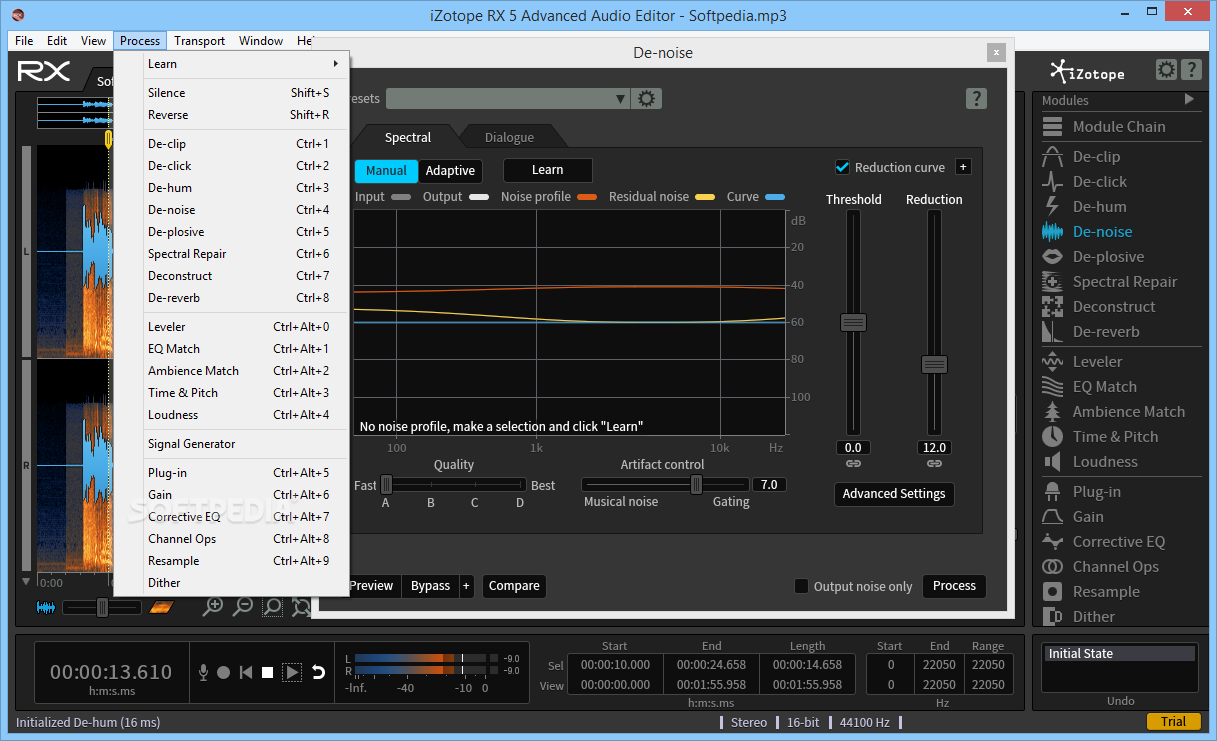Open De-noise module help button
This screenshot has width=1217, height=741.
point(977,98)
